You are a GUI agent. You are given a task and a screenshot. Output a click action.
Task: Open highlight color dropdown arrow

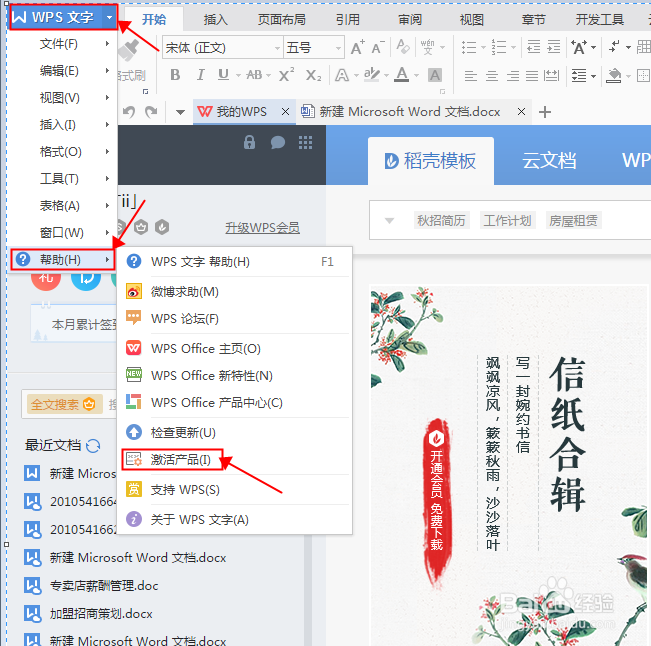(x=386, y=76)
